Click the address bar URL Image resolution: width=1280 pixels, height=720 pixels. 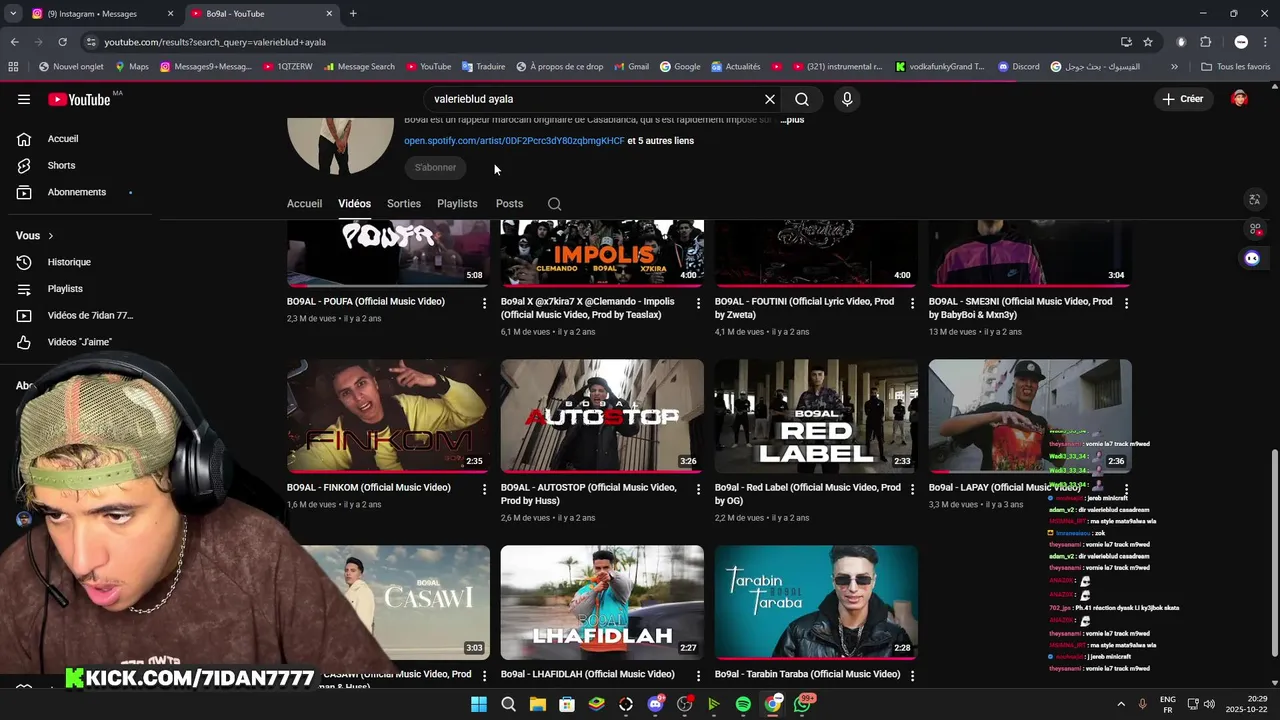pyautogui.click(x=215, y=42)
